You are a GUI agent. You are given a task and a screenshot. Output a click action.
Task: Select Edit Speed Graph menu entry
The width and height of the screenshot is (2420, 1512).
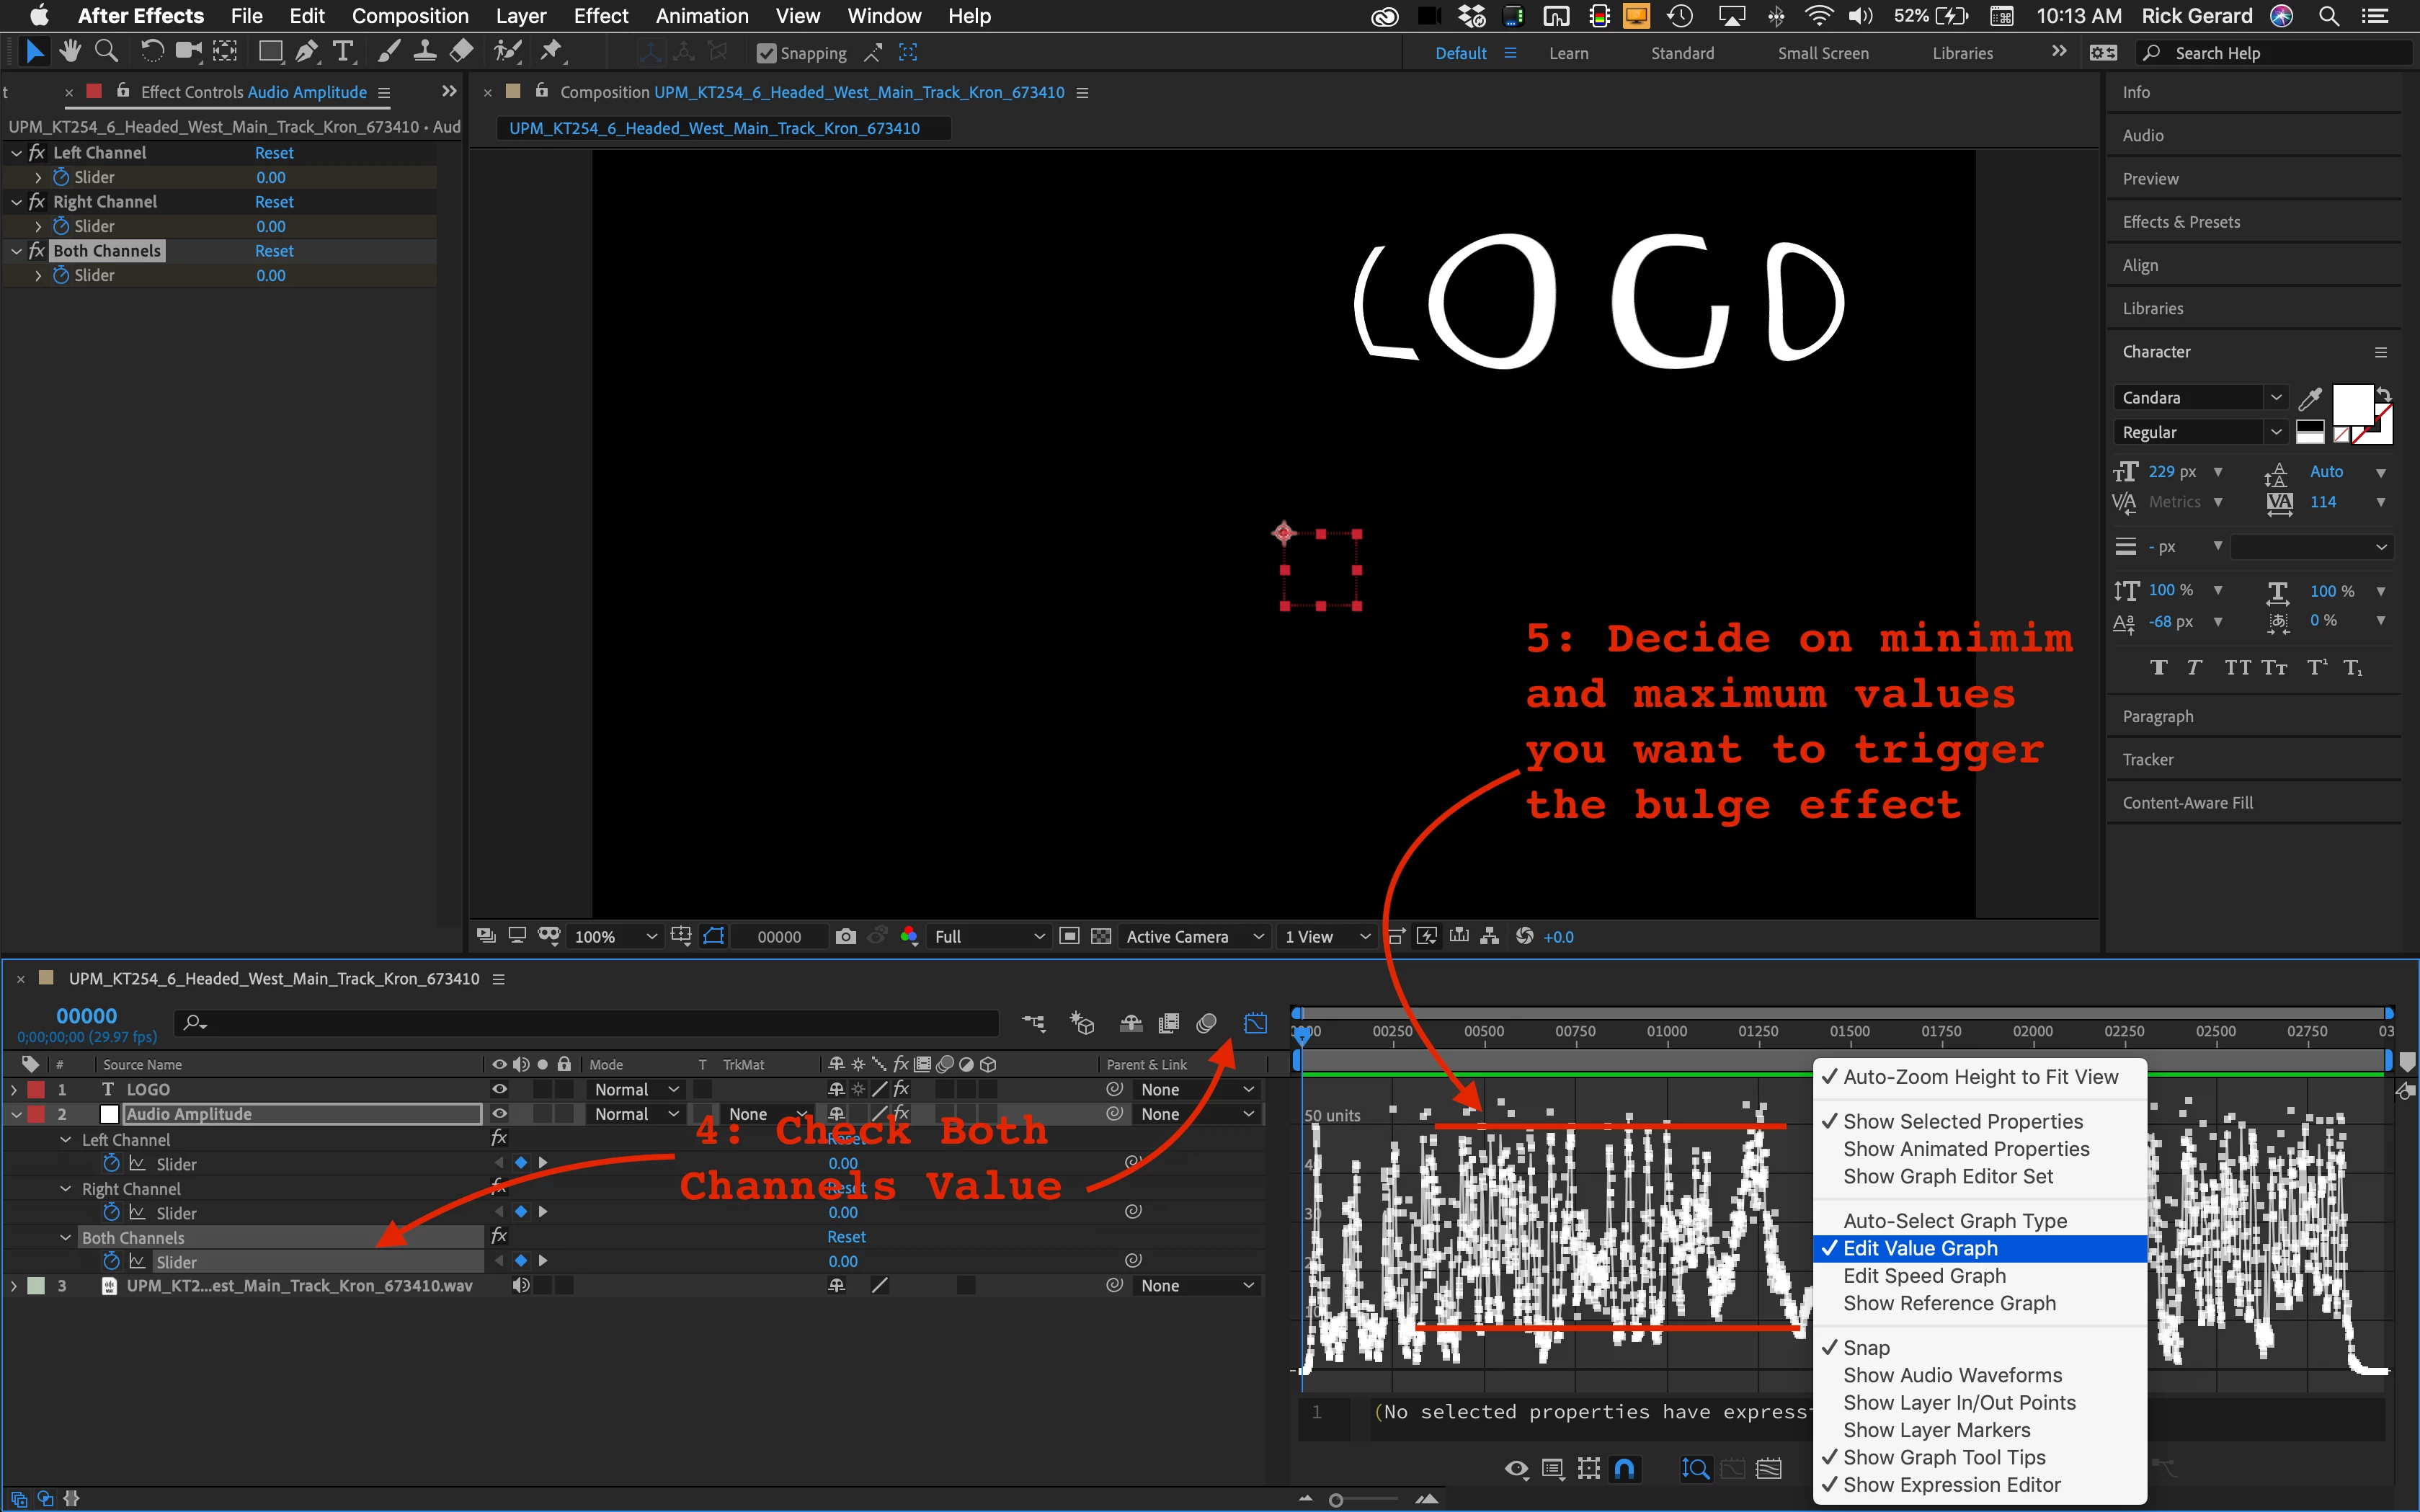pos(1924,1275)
